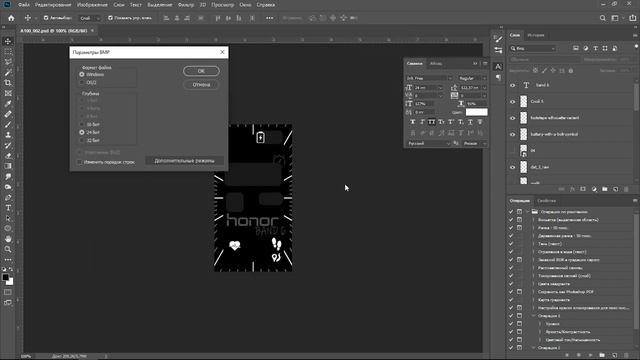This screenshot has height=360, width=640.
Task: Toggle Show Transform Controls checkbox
Action: [110, 18]
